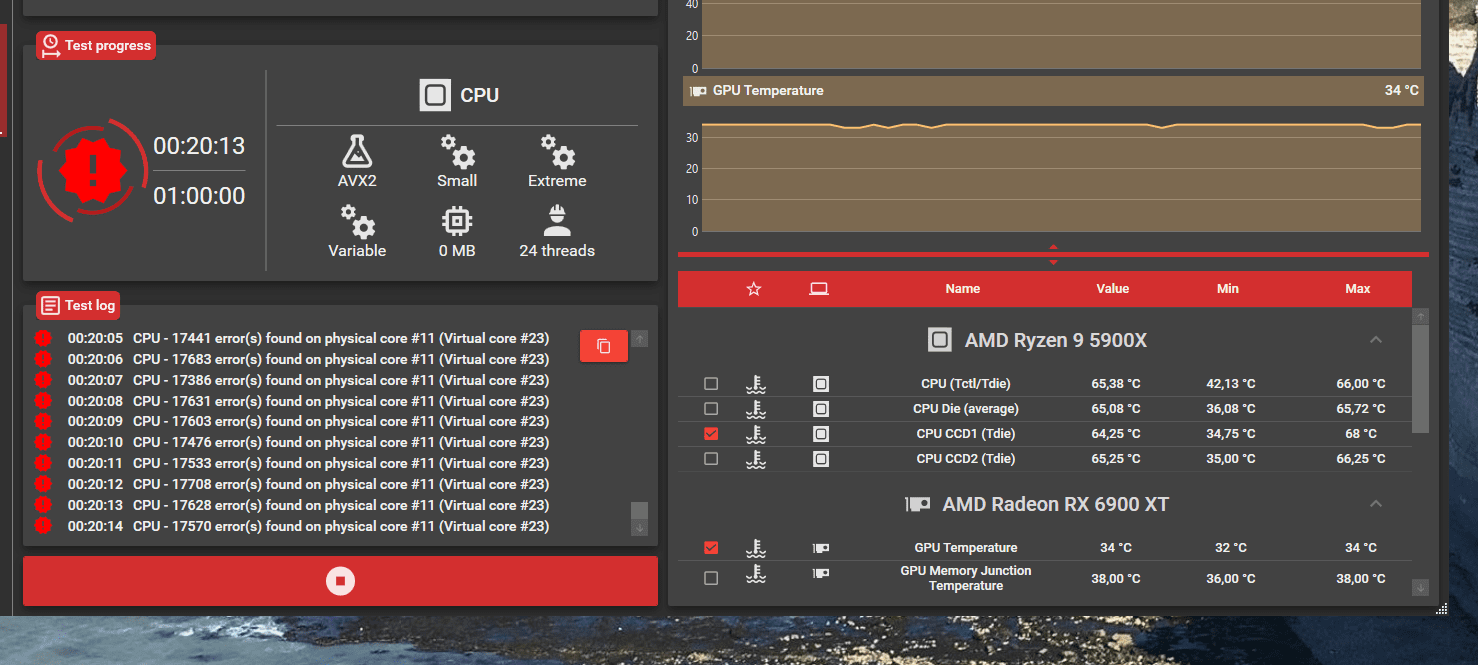Viewport: 1478px width, 665px height.
Task: Click the error icon for log entry 00:20:14
Action: tap(43, 526)
